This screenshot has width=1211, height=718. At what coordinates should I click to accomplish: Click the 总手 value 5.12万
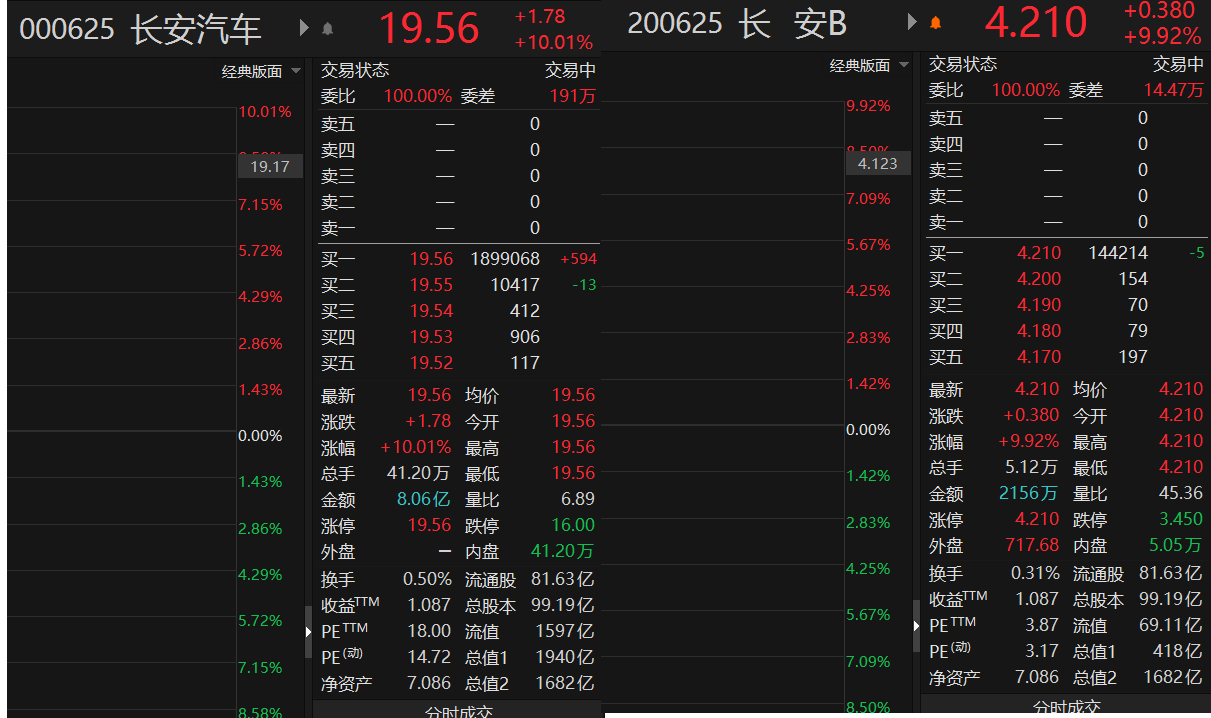point(1031,468)
